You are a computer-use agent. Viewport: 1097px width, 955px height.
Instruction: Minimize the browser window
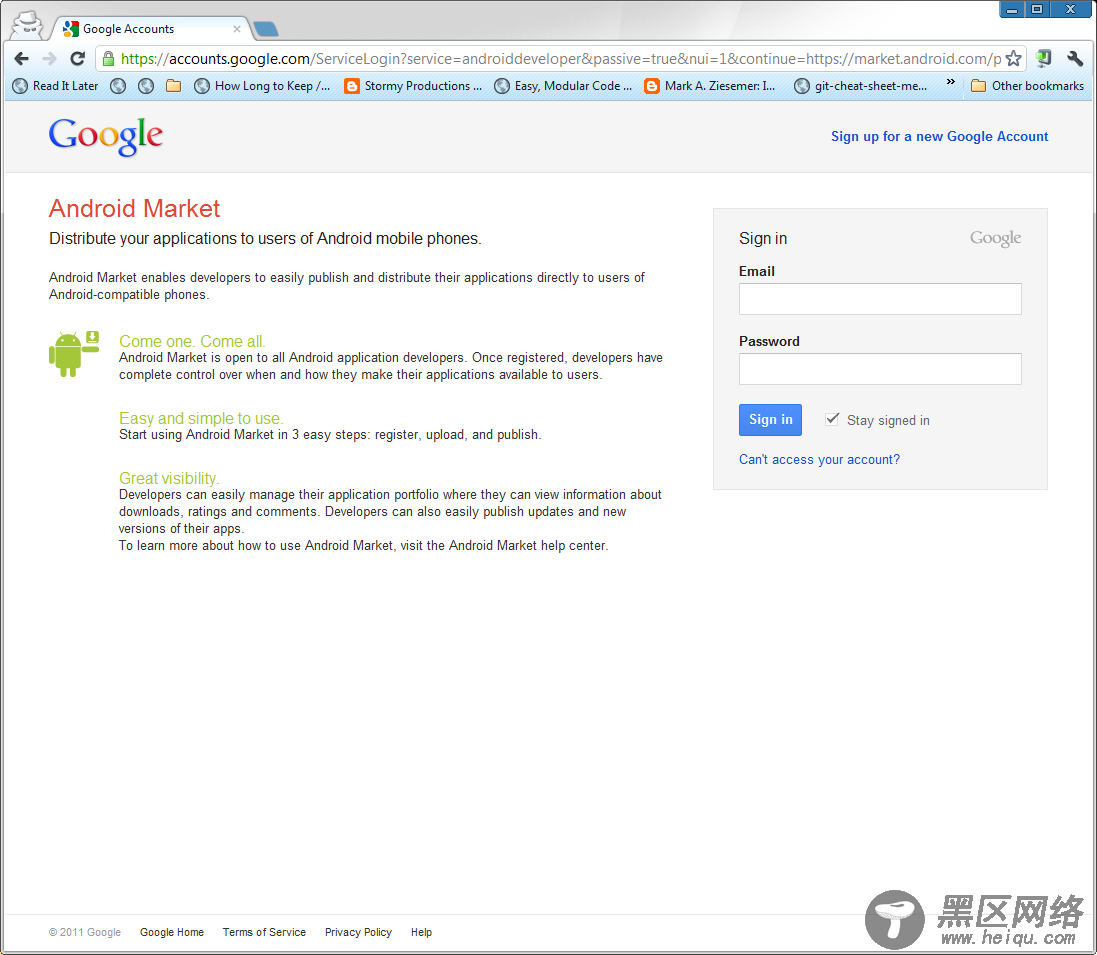1012,10
